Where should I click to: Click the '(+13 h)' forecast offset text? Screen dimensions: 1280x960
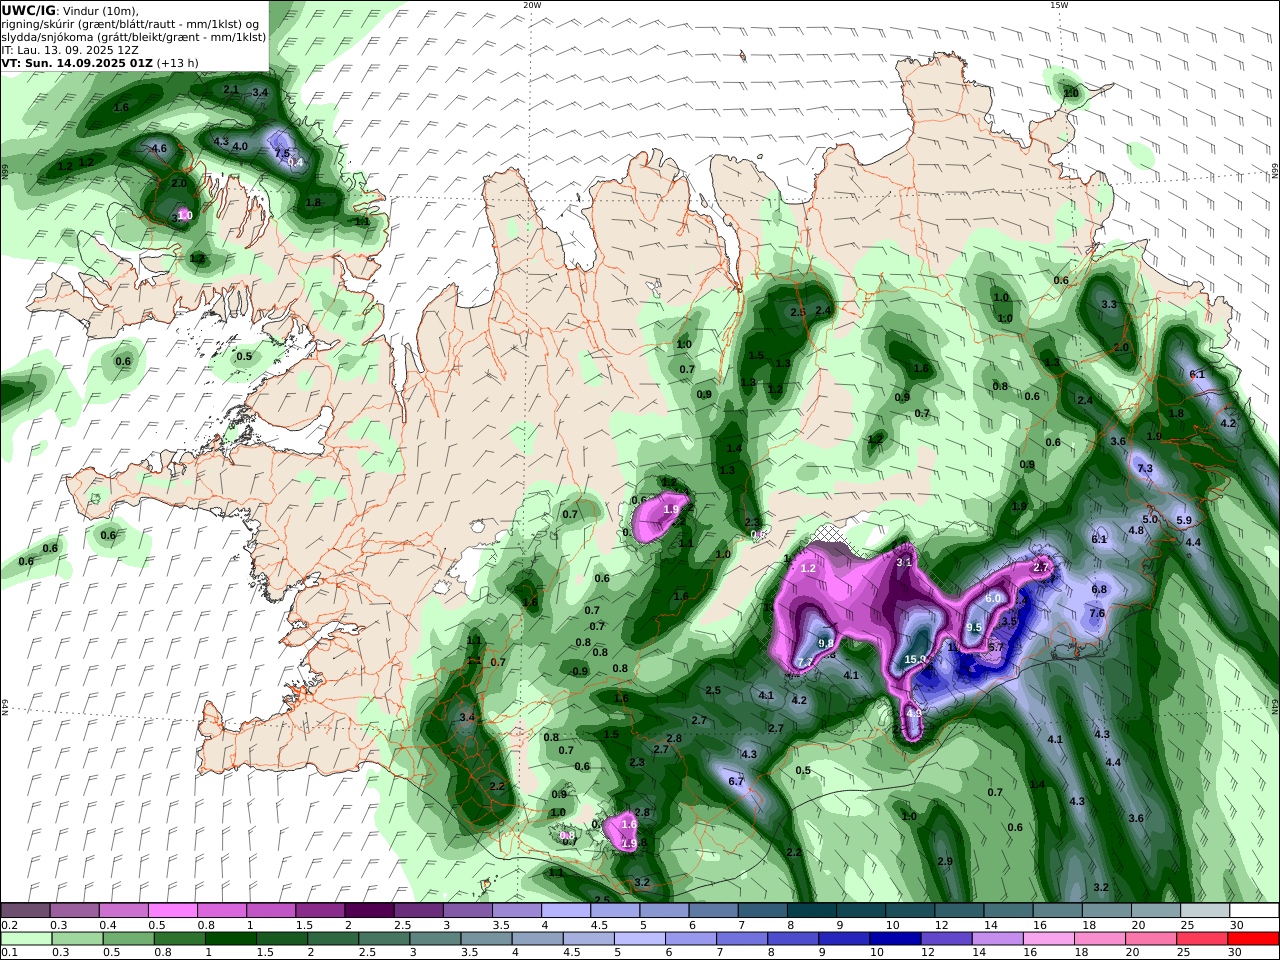click(x=178, y=63)
